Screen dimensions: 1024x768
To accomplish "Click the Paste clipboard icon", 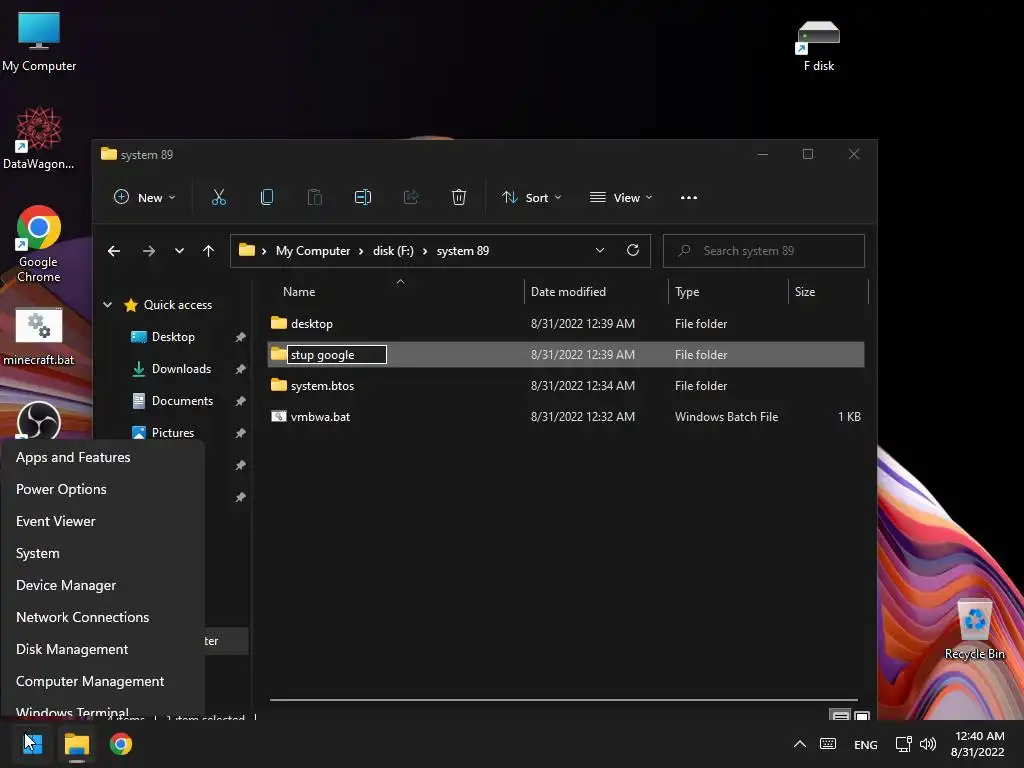I will pos(315,197).
